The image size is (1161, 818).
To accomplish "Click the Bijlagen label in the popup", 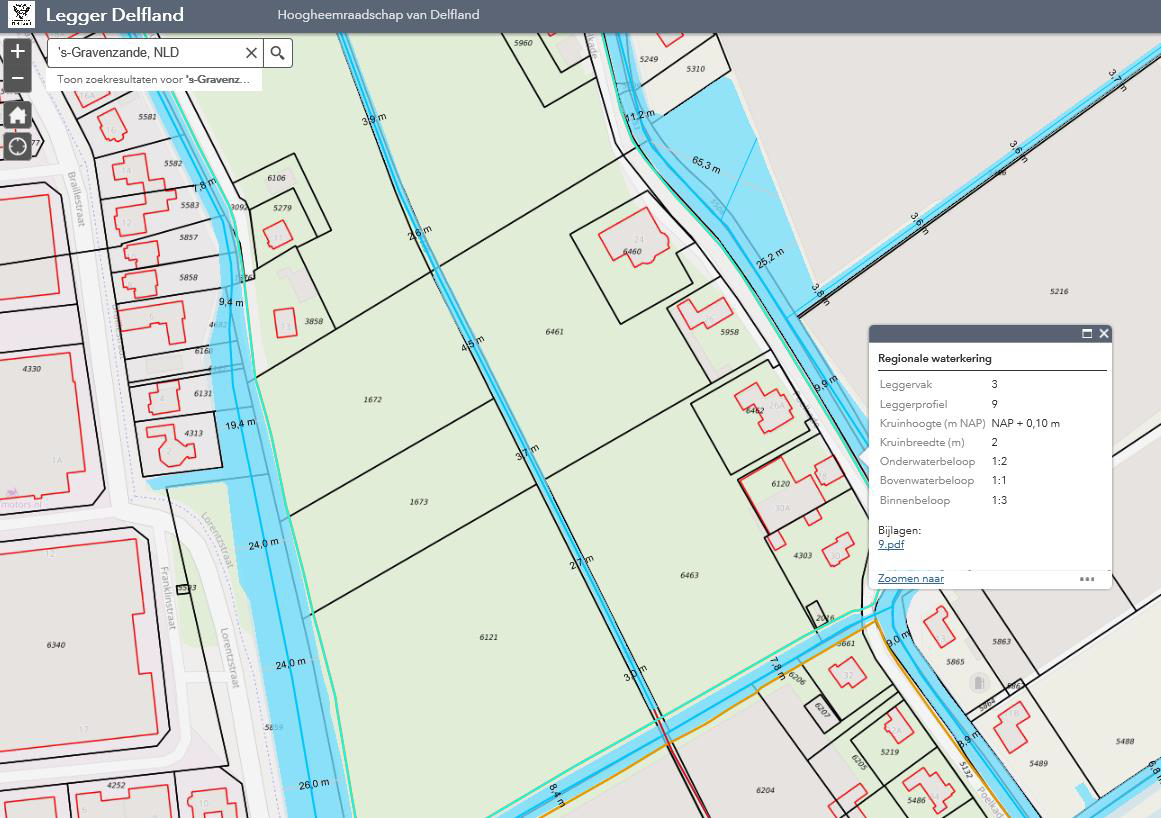I will pyautogui.click(x=900, y=530).
